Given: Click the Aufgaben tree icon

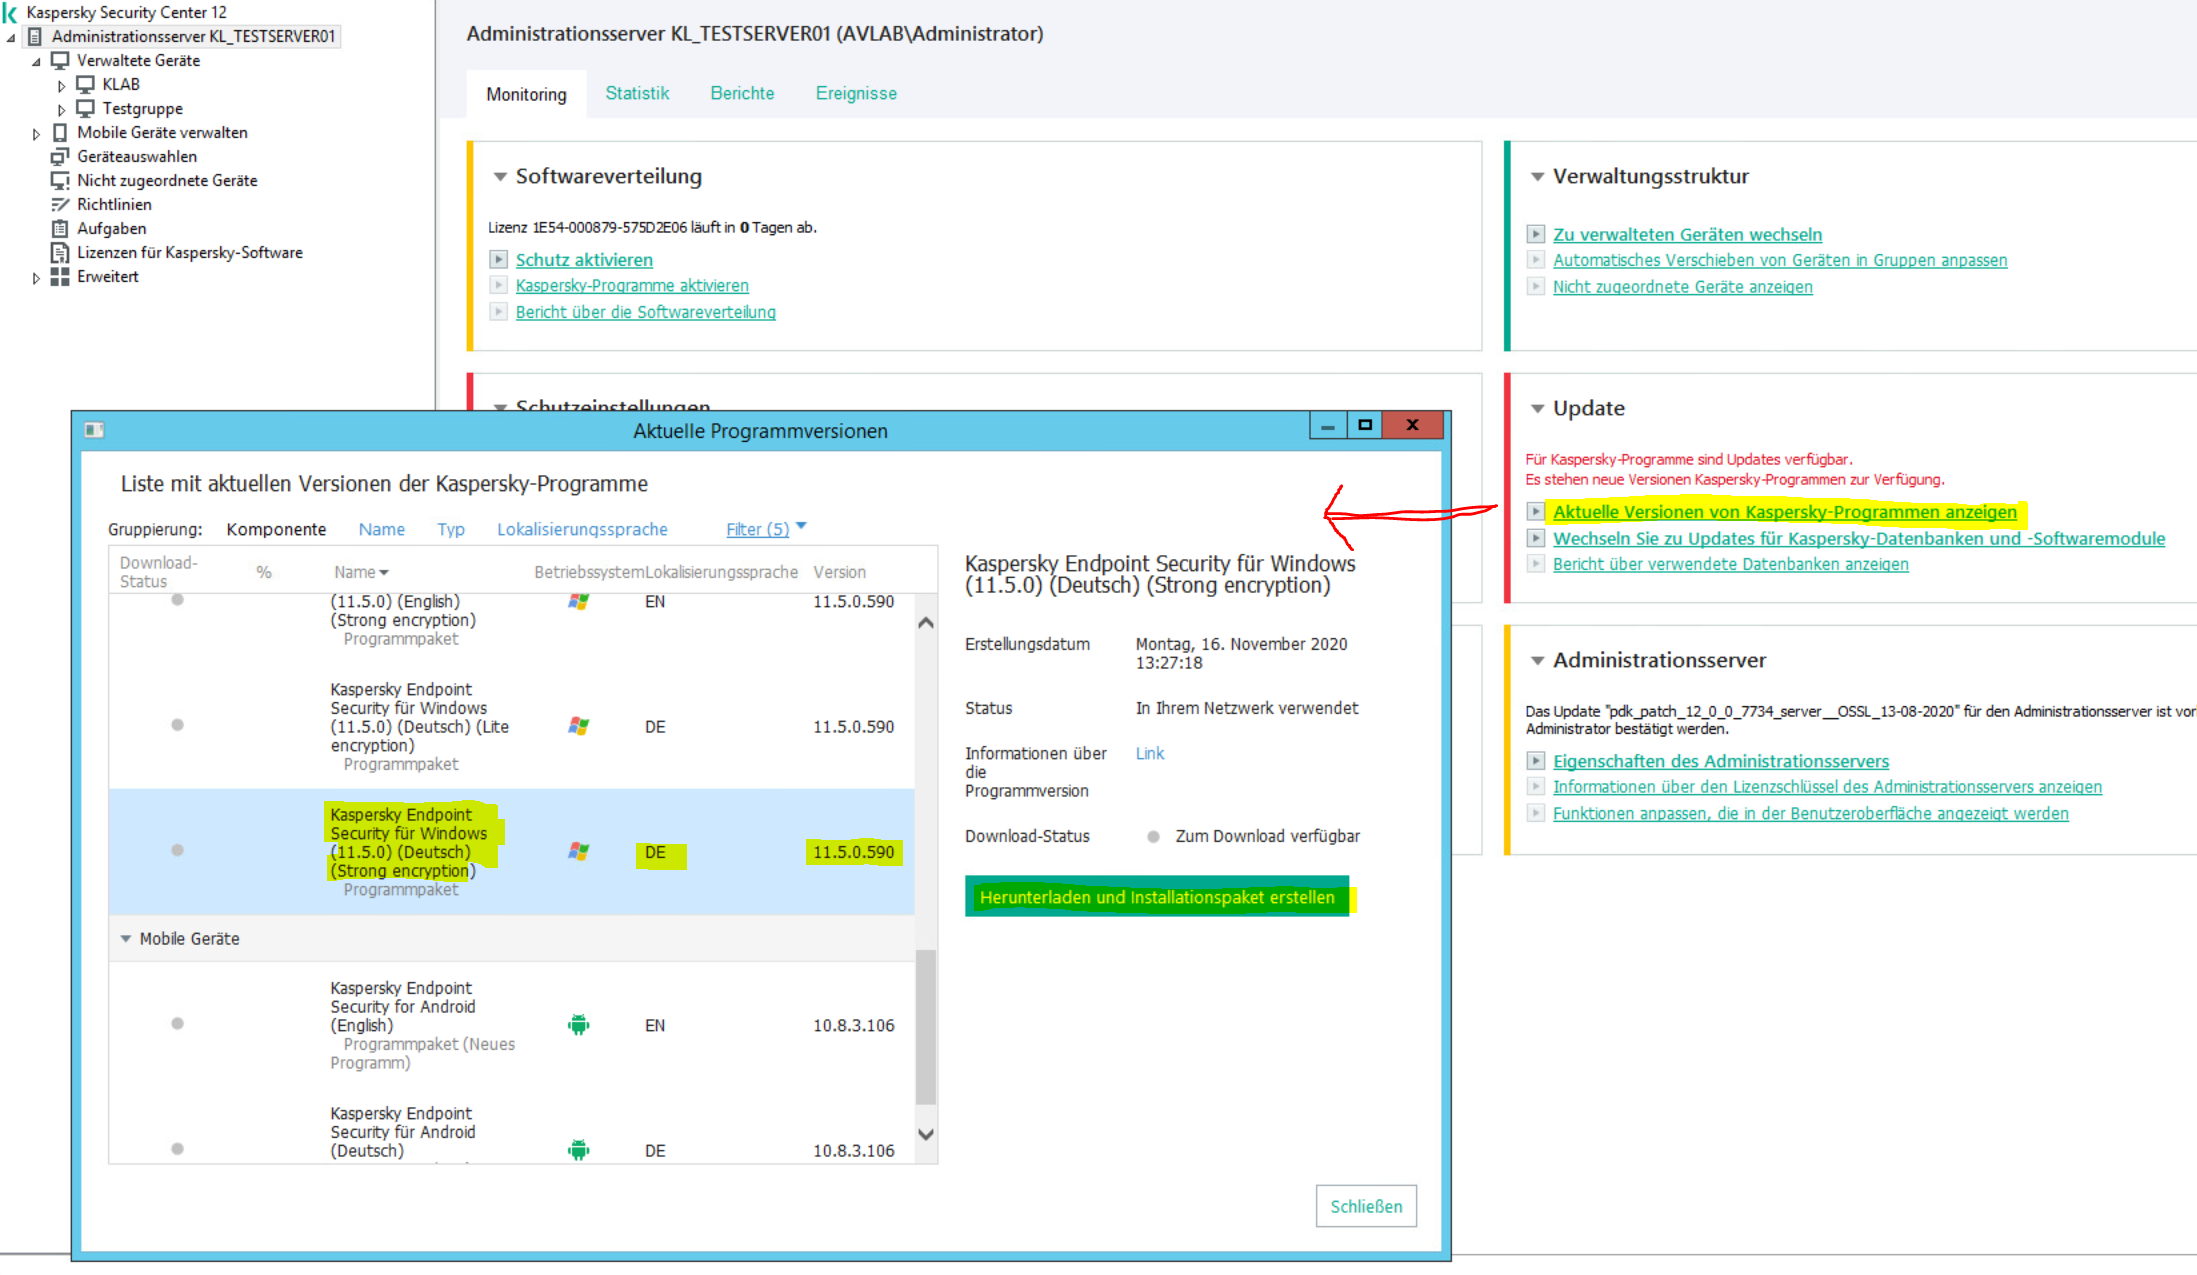Looking at the screenshot, I should [x=60, y=229].
